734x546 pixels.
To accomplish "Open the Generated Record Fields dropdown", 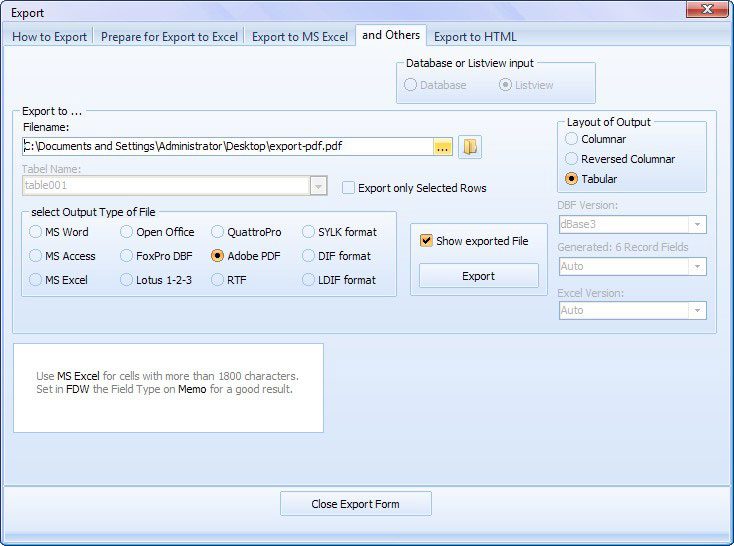I will pos(697,266).
